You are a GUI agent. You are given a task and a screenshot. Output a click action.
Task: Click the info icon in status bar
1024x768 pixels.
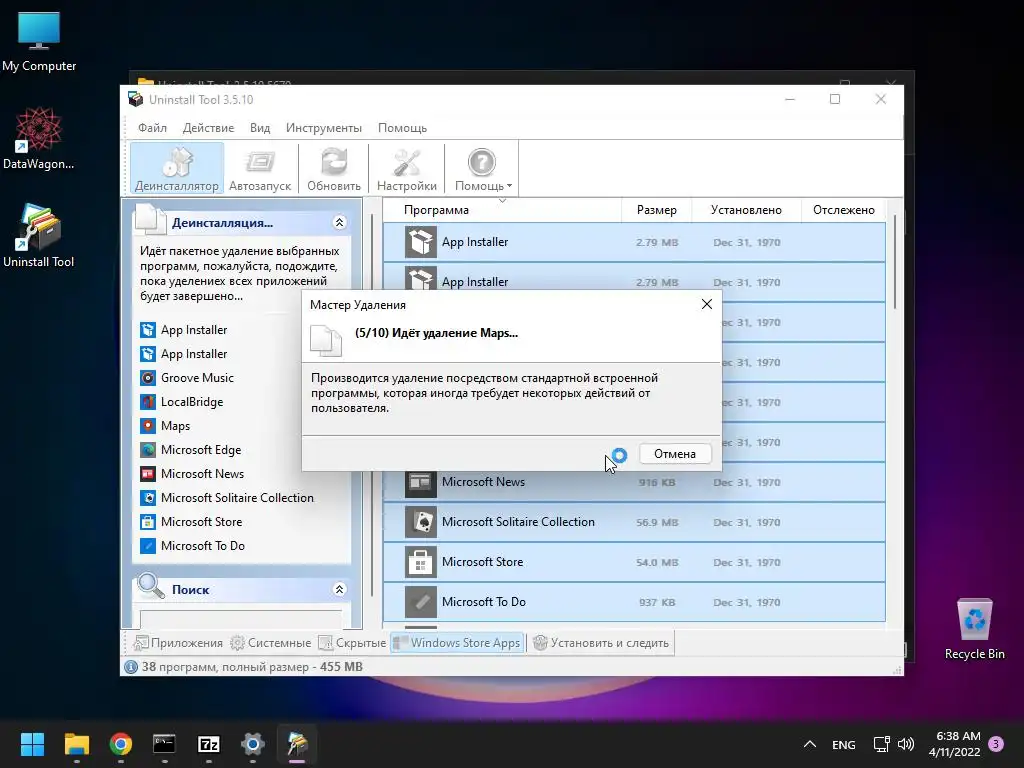(x=131, y=667)
